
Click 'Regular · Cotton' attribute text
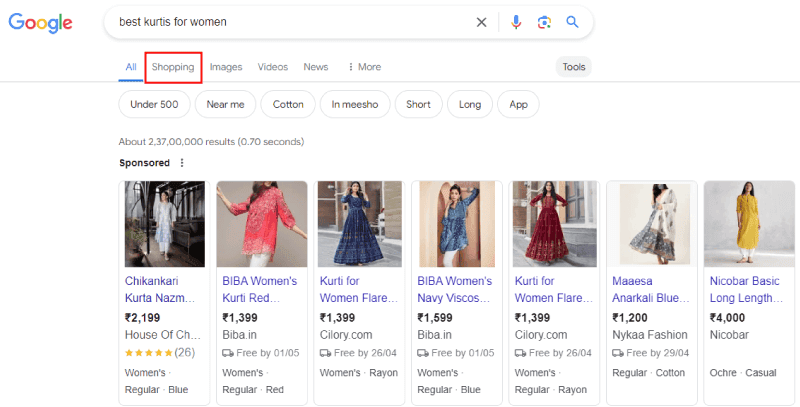point(648,373)
